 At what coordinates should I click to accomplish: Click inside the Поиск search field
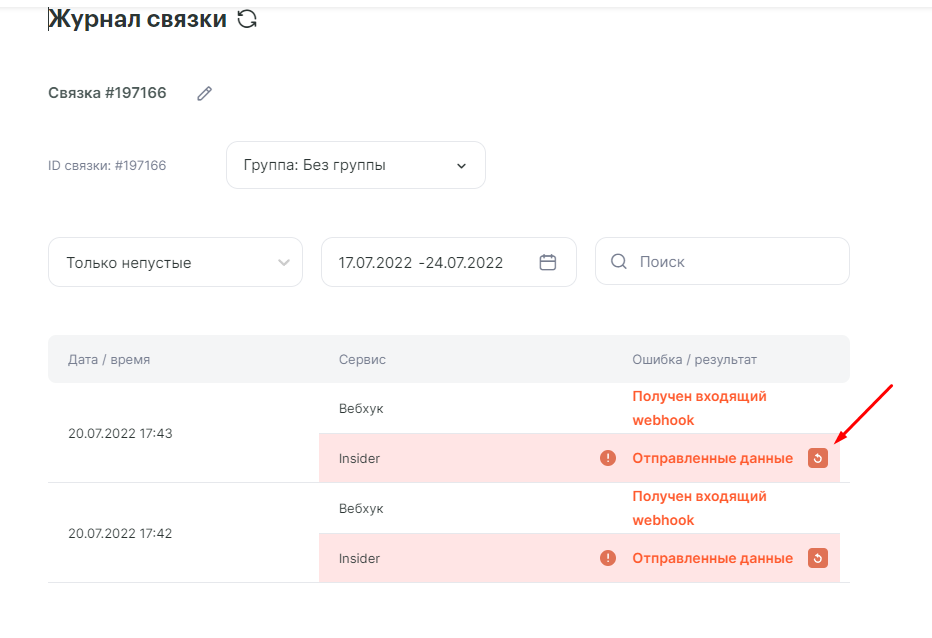[735, 262]
